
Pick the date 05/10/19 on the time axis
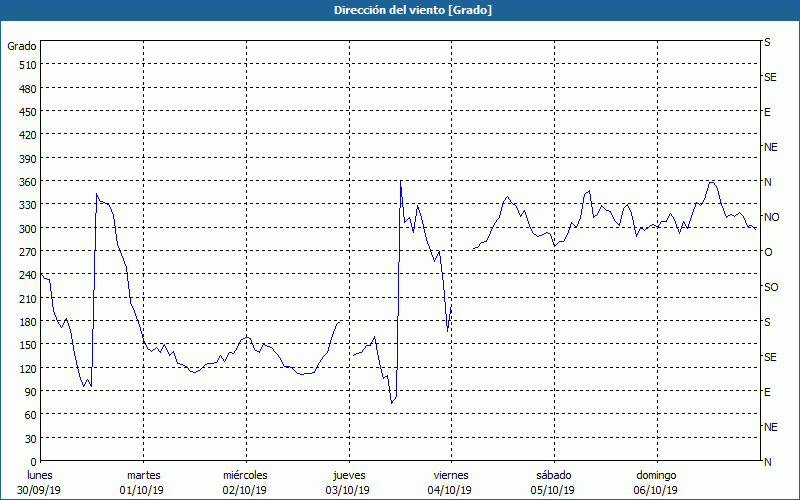(553, 490)
